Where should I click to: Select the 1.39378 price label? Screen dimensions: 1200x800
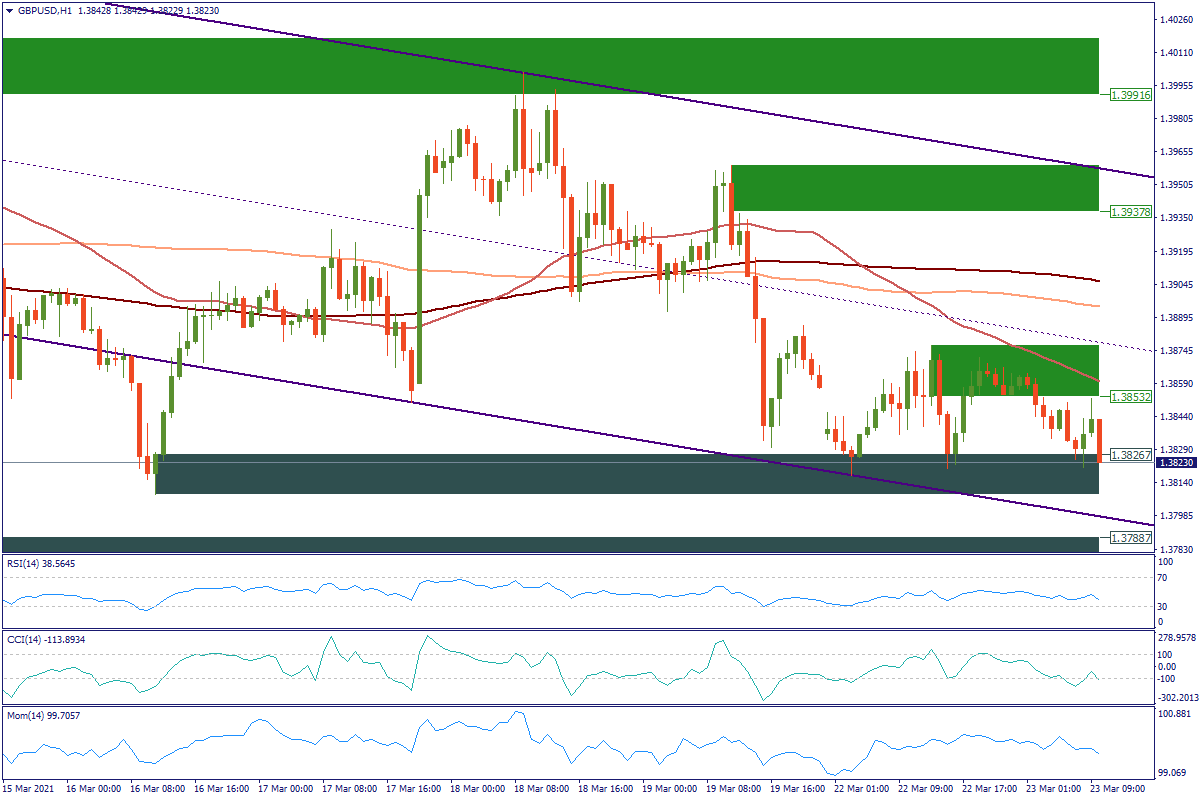point(1130,211)
